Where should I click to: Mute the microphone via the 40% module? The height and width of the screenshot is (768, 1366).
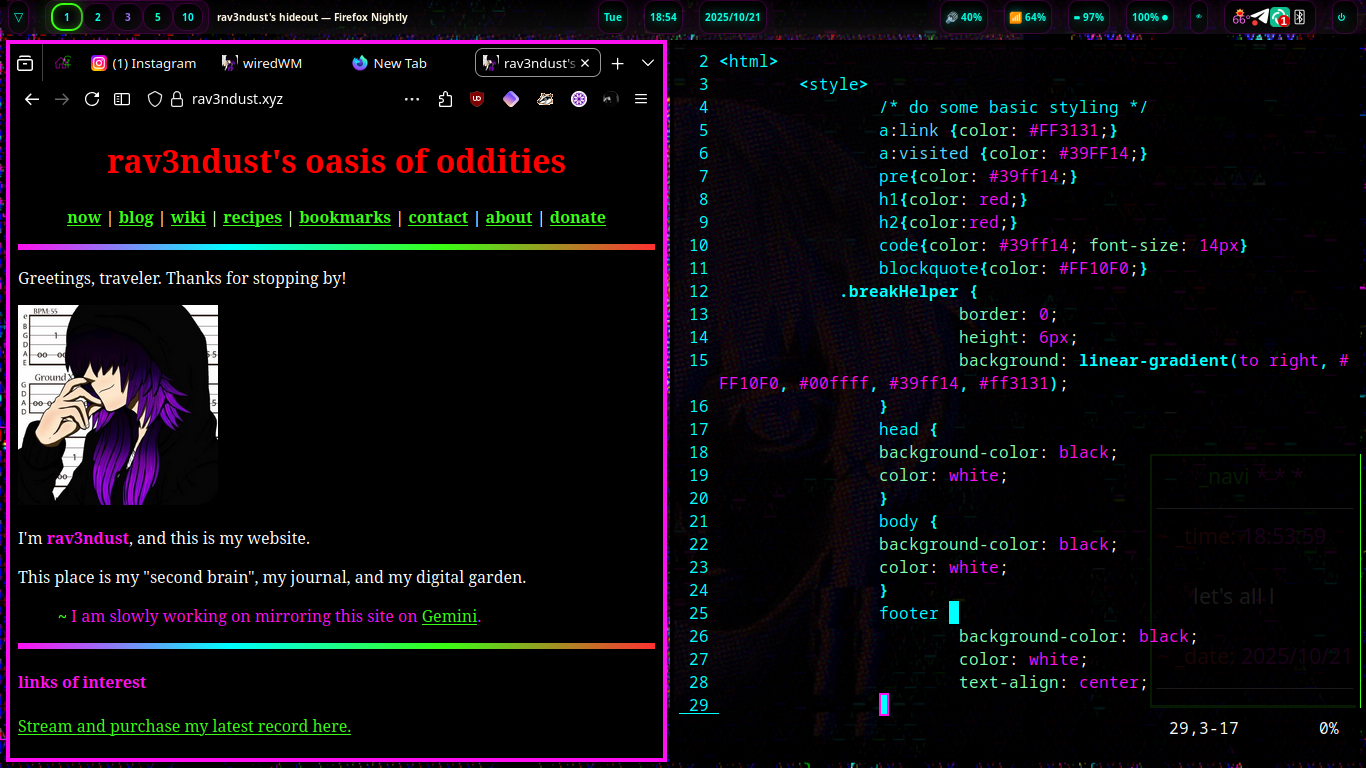(x=965, y=17)
